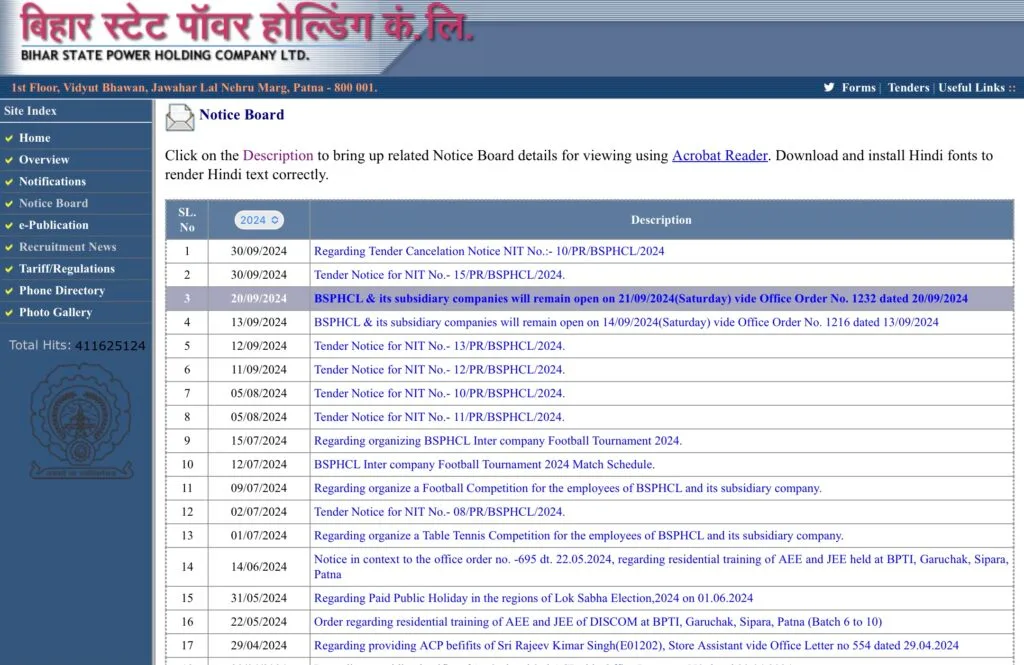Open Recruitment News in Site Index

click(67, 247)
